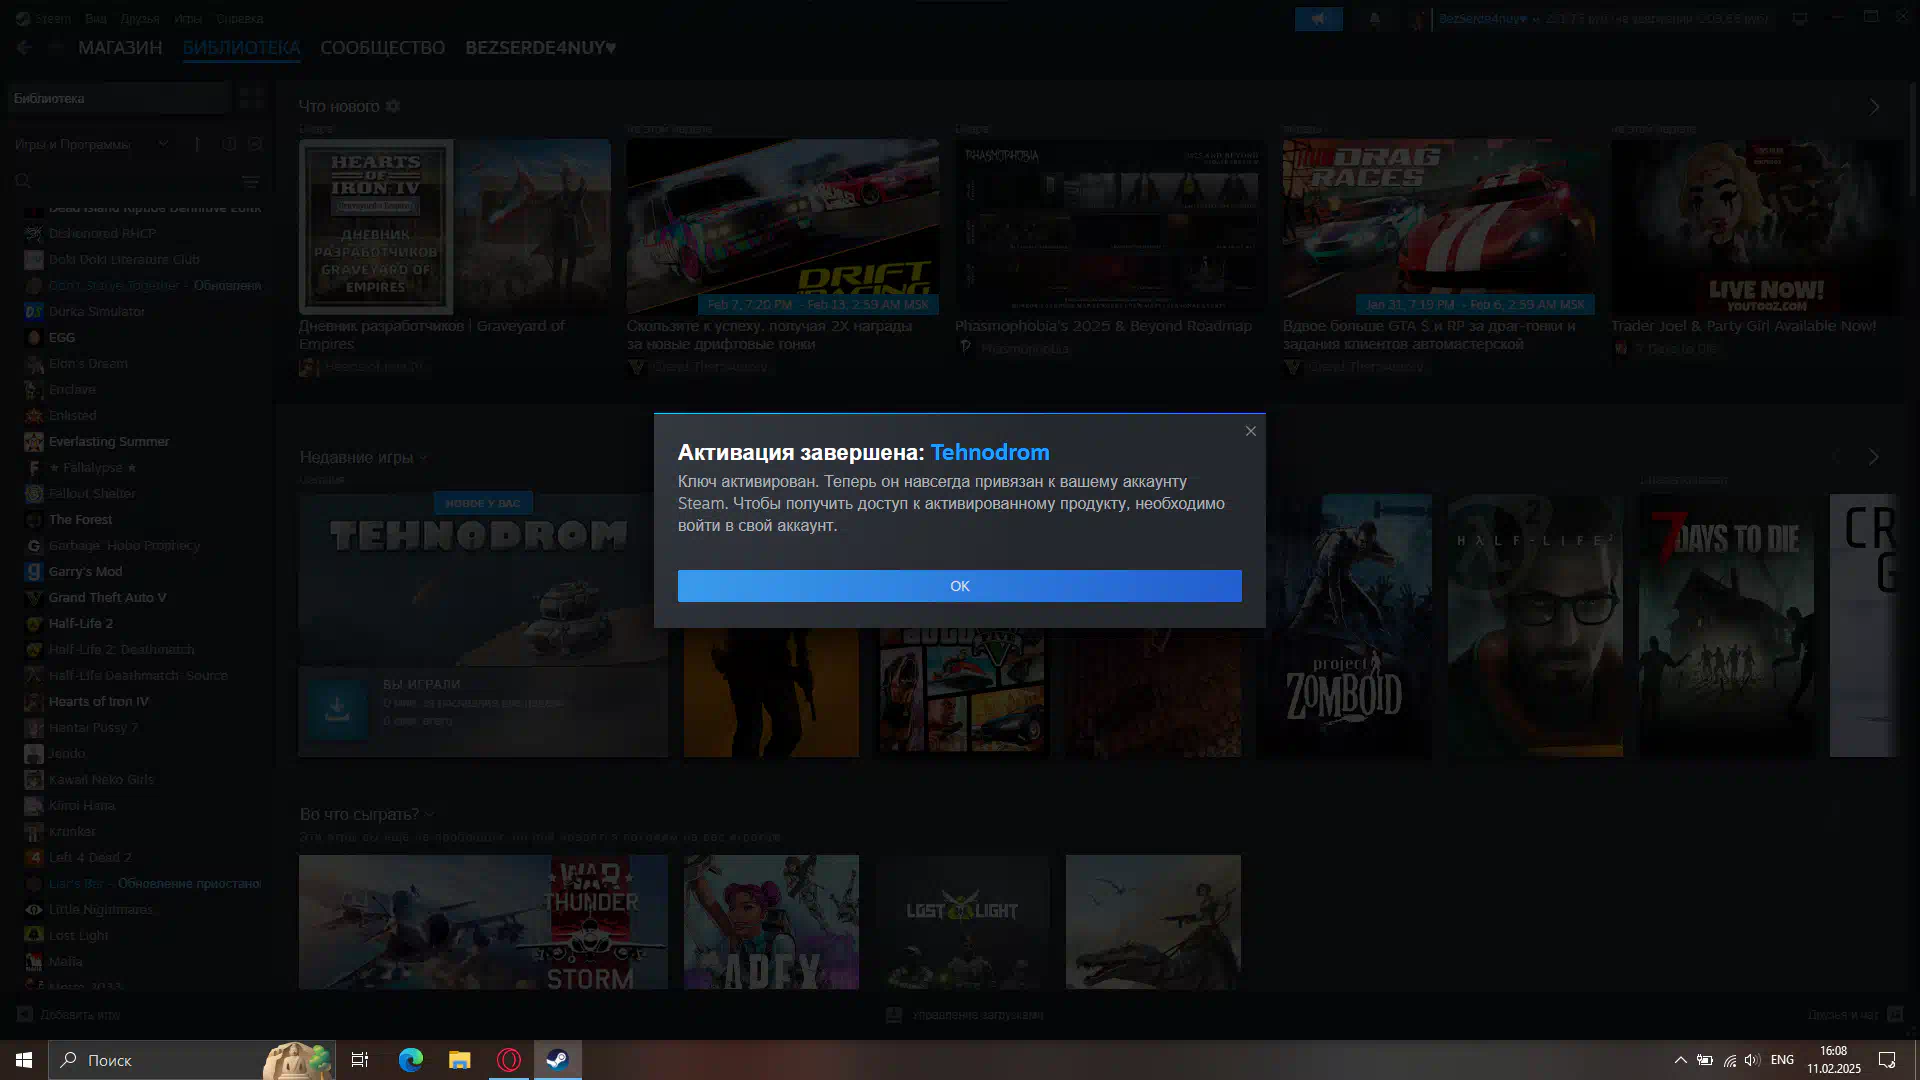
Task: Open the МАГАЗИН tab
Action: 120,48
